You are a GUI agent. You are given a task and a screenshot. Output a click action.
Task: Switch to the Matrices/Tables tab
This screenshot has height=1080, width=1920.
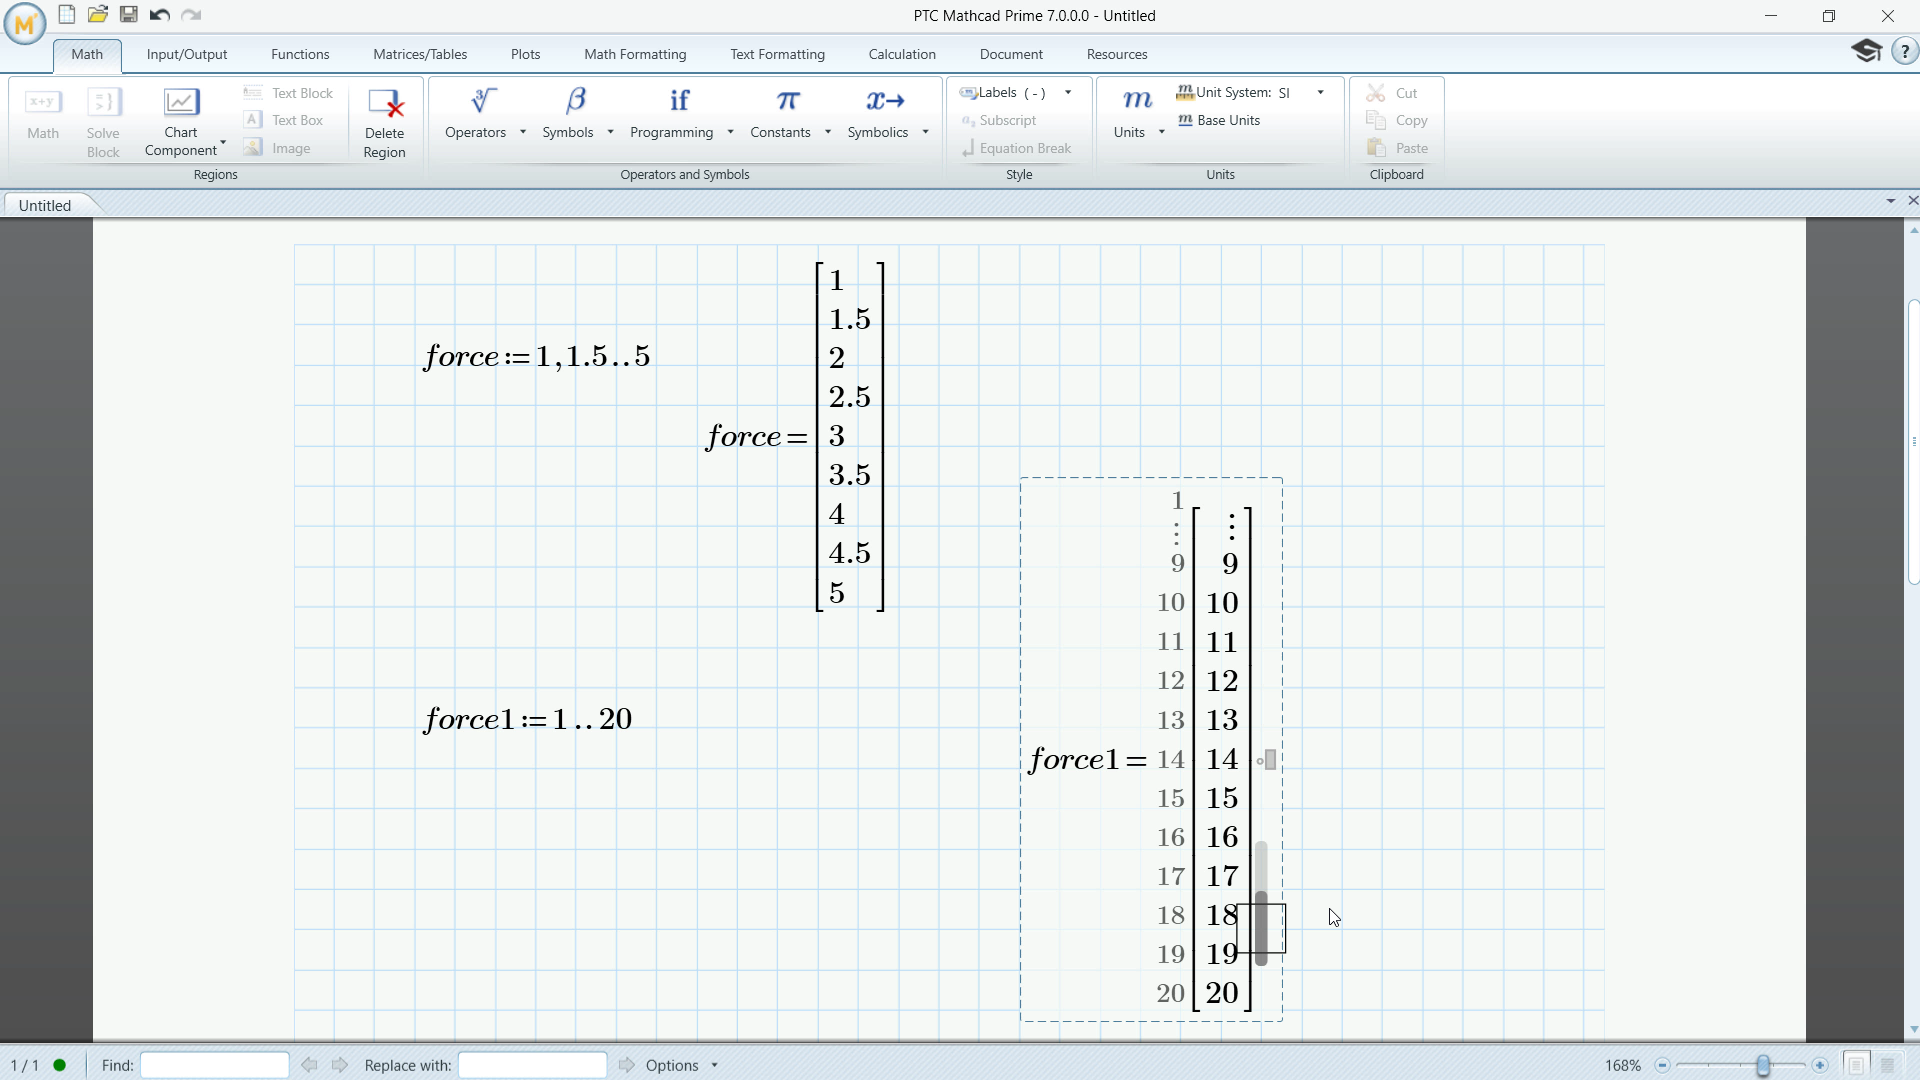[420, 54]
